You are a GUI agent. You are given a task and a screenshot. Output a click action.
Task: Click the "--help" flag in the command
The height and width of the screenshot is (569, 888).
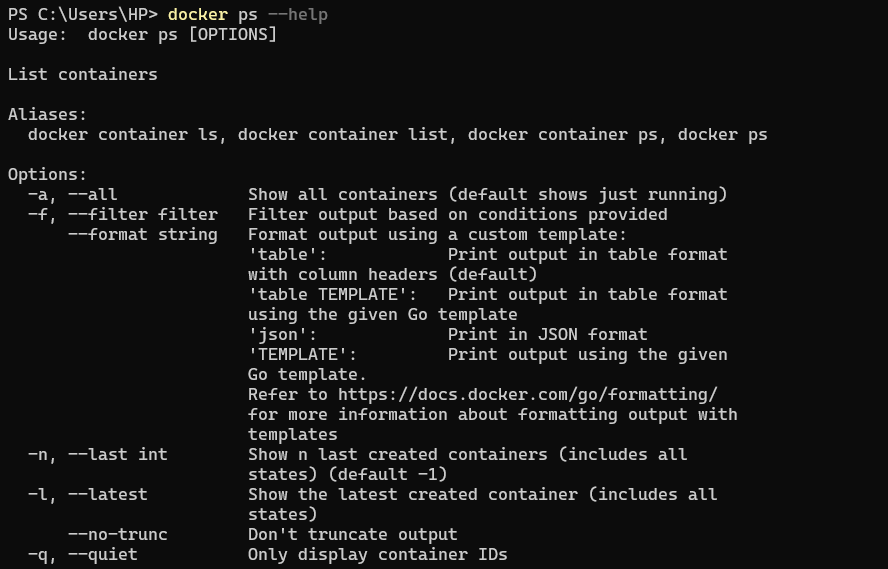[297, 14]
